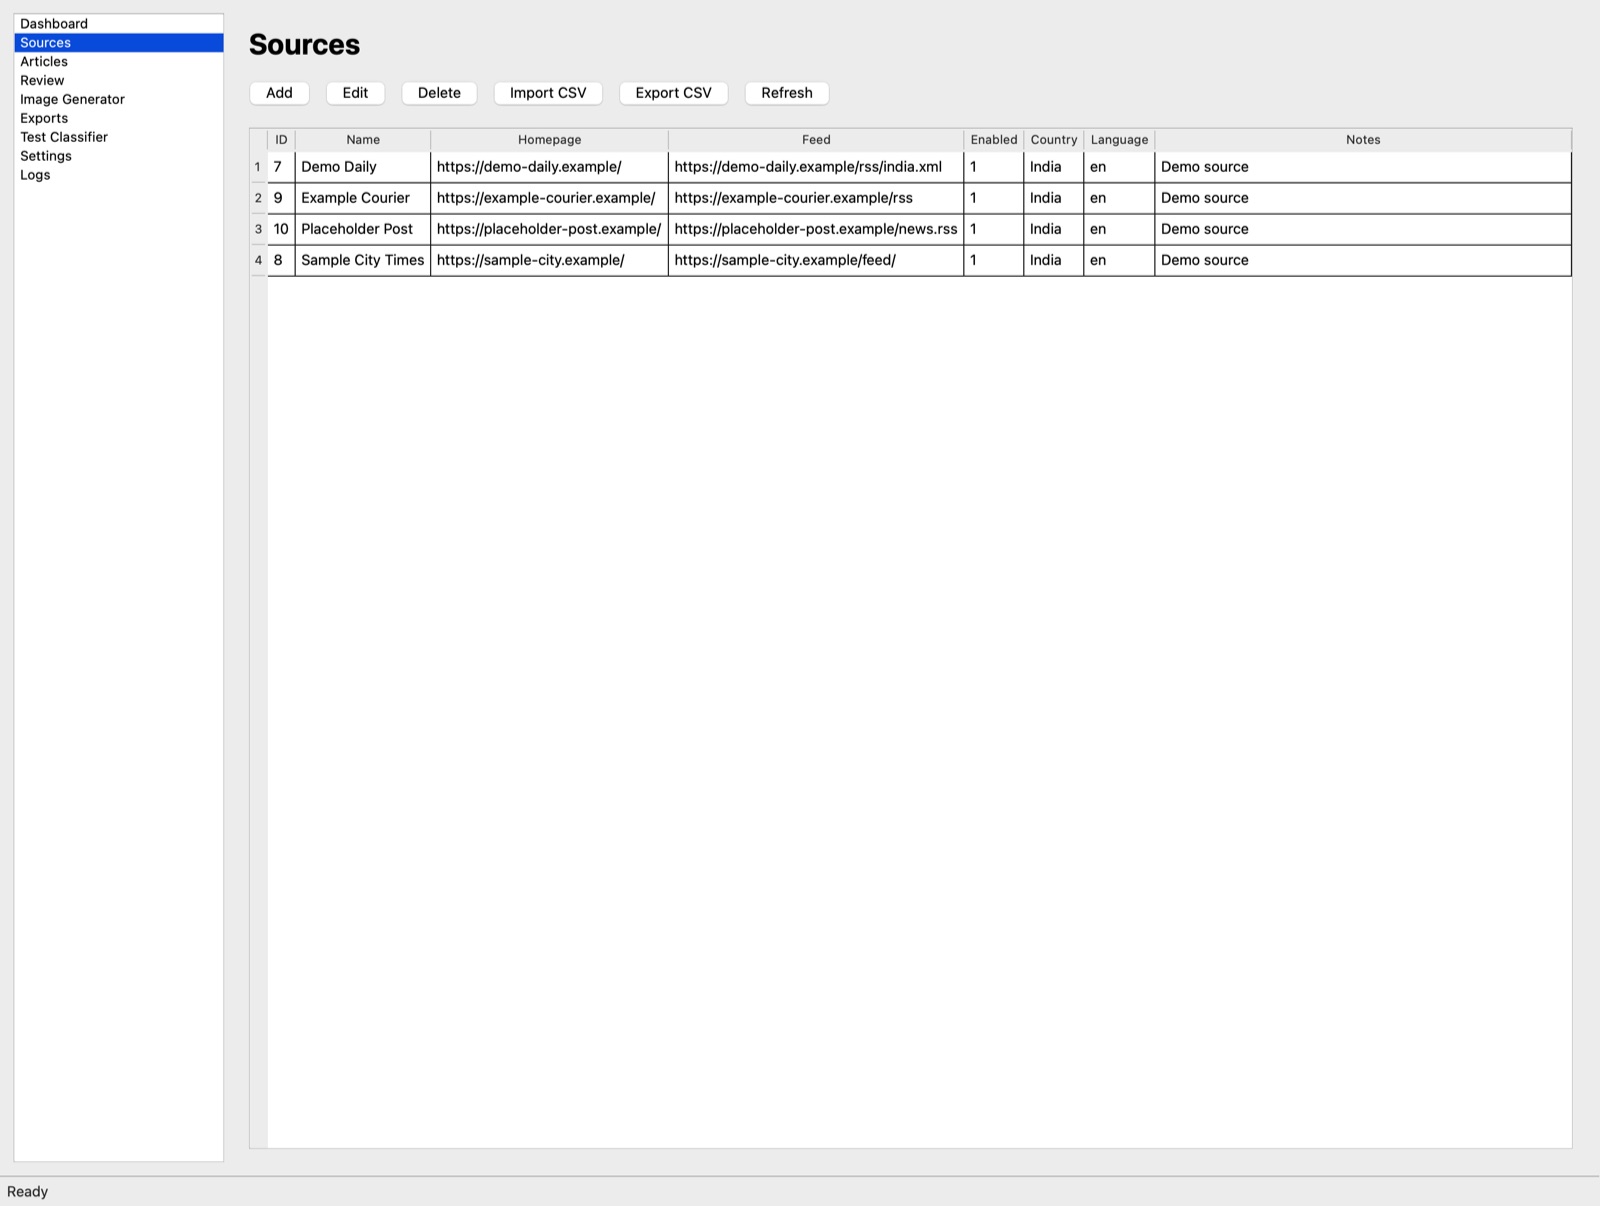Viewport: 1600px width, 1206px height.
Task: Sort by the Name column header
Action: click(363, 140)
